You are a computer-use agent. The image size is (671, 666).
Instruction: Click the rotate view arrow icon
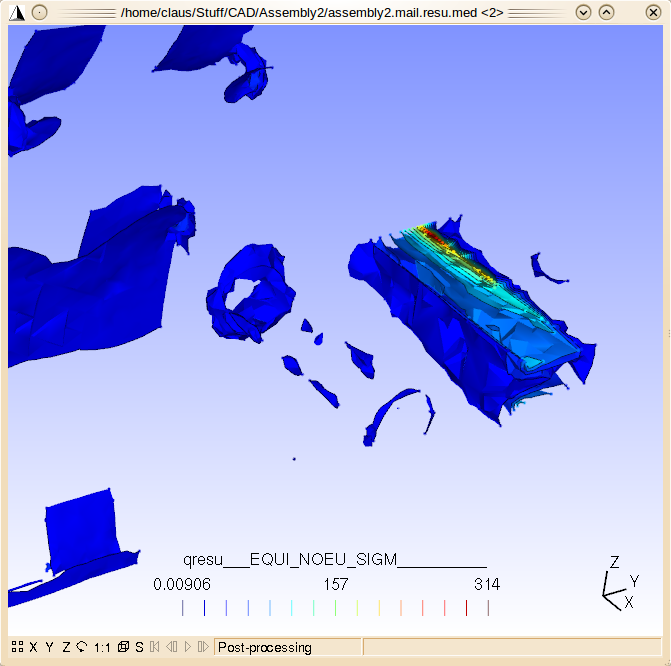pos(82,647)
